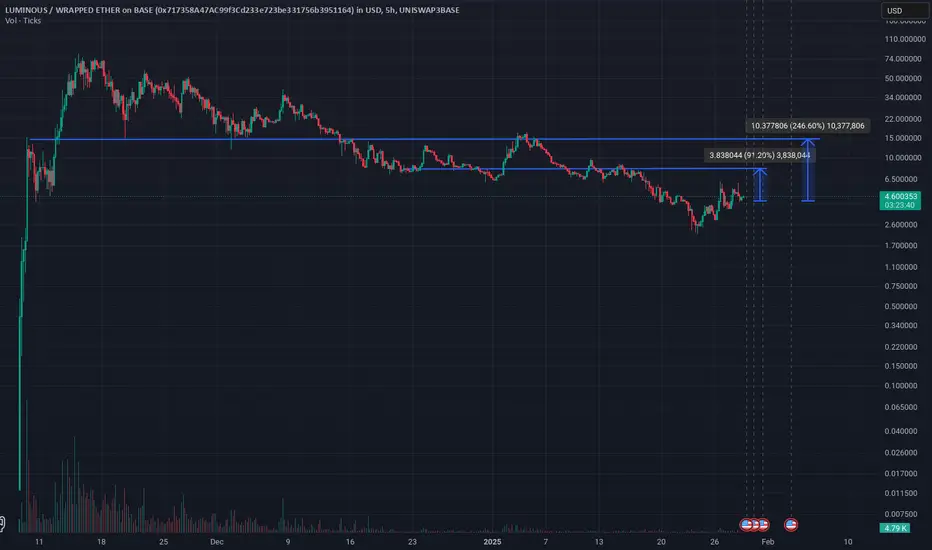Open the isolated US flag event in February
The width and height of the screenshot is (932, 550).
pos(791,524)
